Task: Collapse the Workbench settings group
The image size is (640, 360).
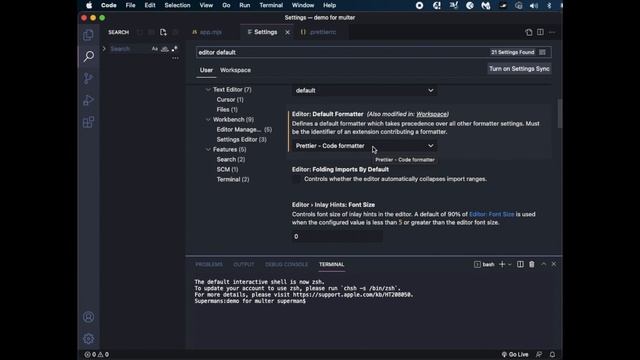Action: coord(208,120)
